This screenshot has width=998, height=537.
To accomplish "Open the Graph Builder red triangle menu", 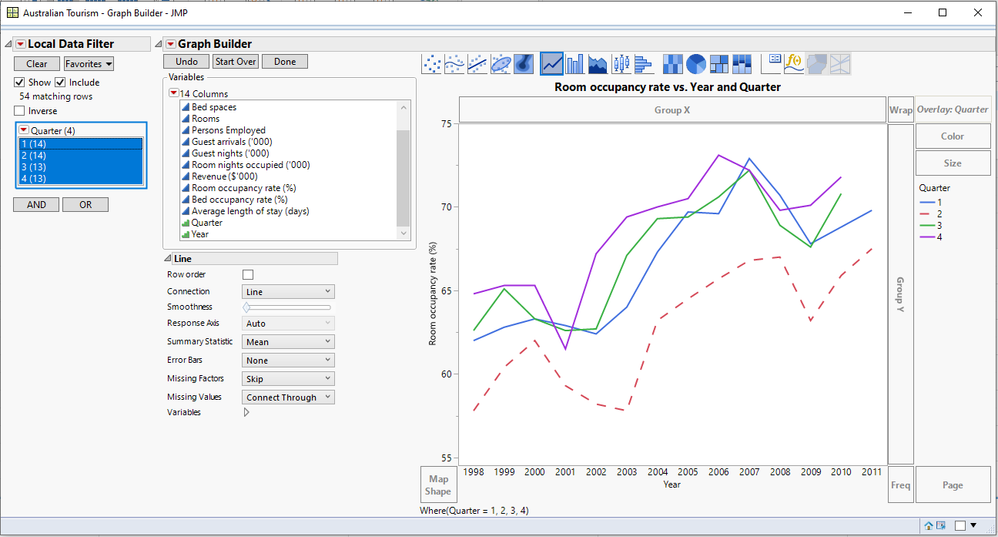I will [171, 44].
